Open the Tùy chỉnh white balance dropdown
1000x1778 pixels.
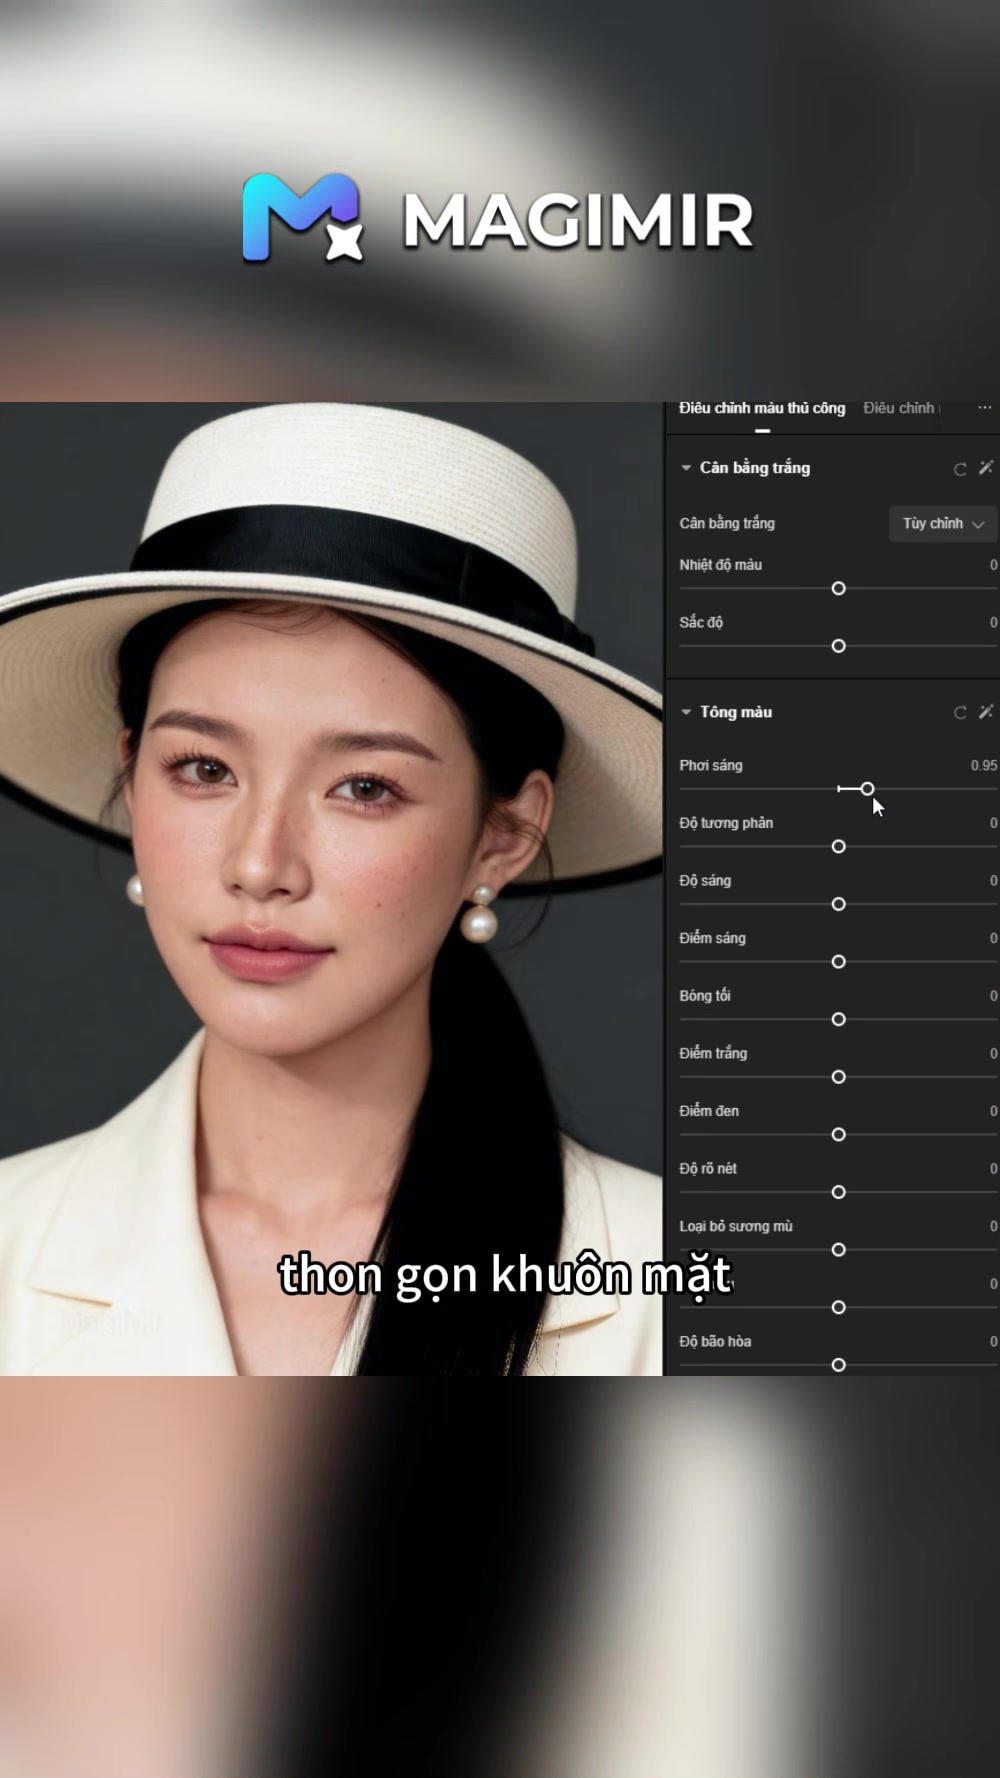point(943,524)
